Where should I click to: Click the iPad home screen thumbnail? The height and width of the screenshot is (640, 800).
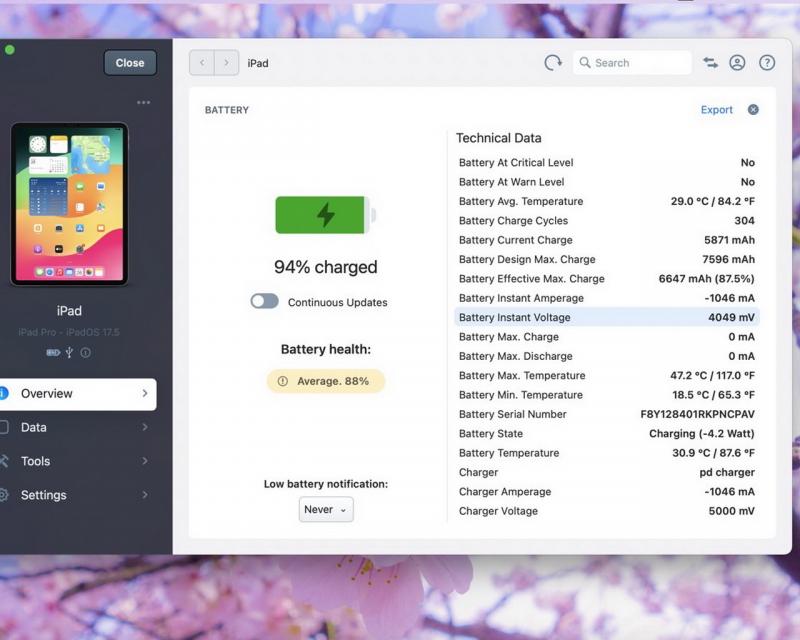[x=69, y=204]
